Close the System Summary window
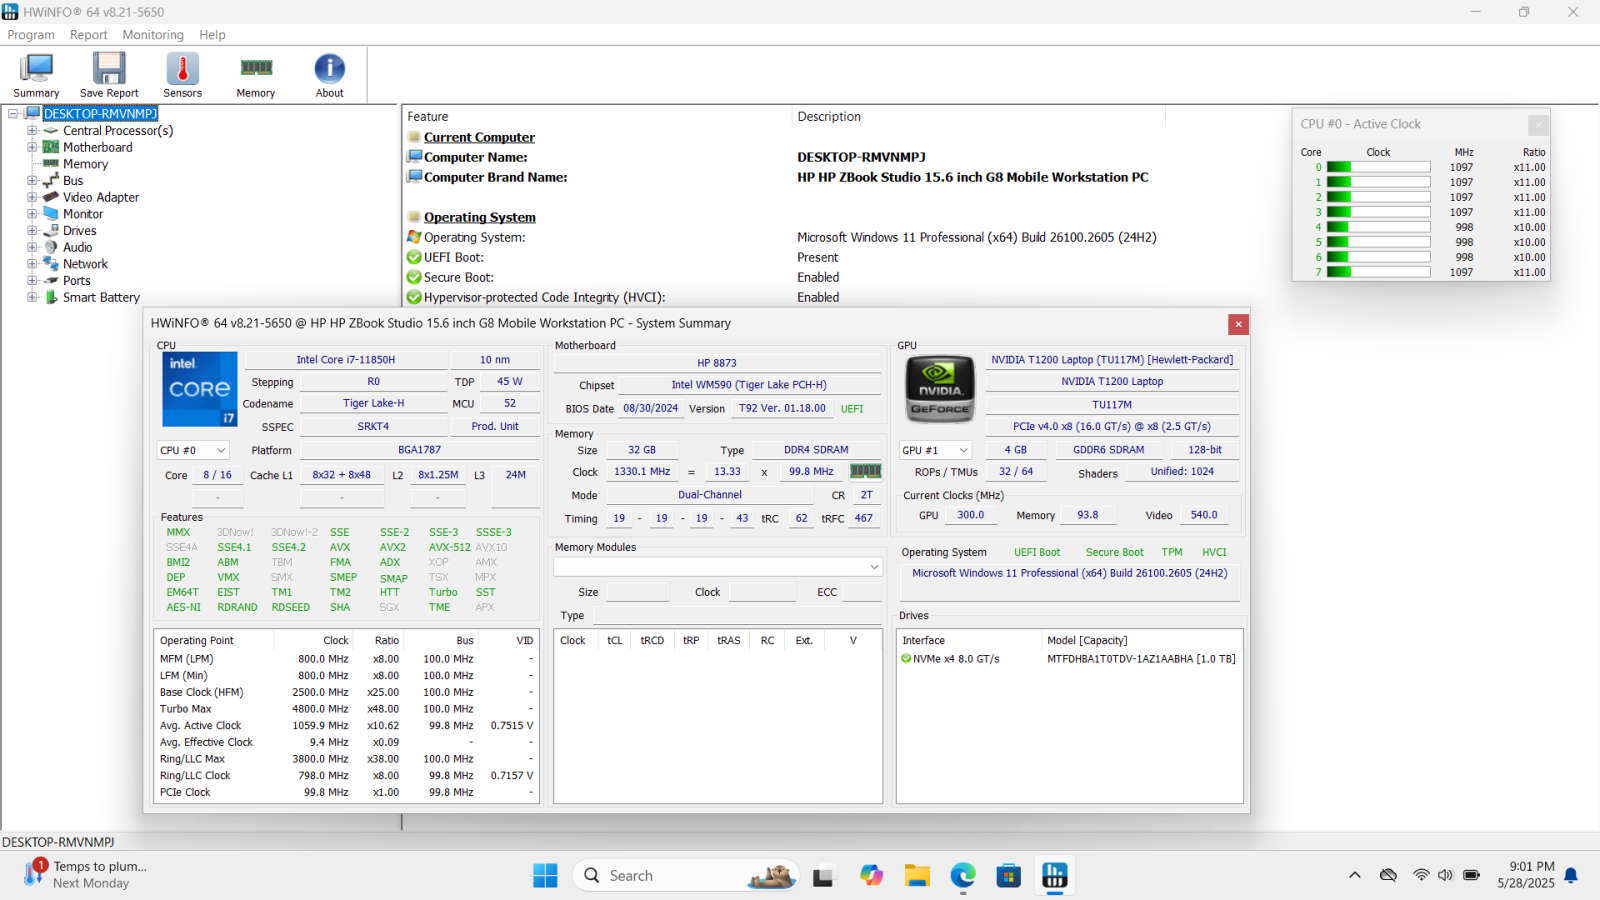The image size is (1600, 900). click(x=1238, y=324)
